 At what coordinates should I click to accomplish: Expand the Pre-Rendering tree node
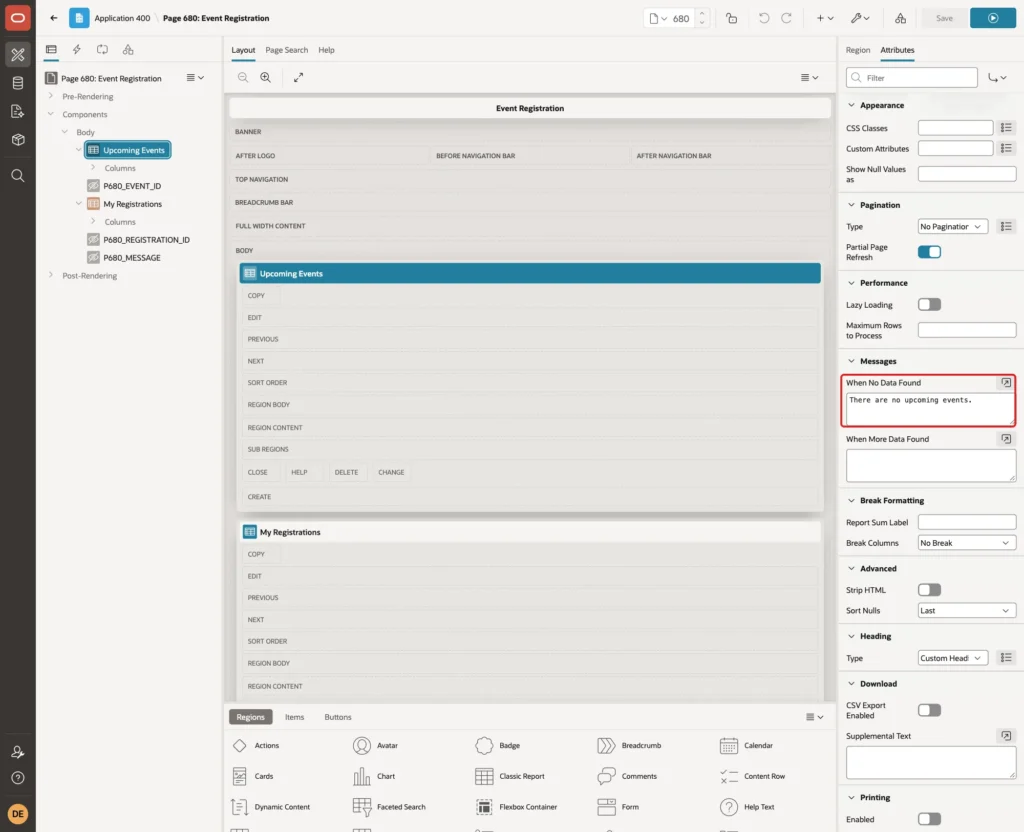[x=51, y=96]
